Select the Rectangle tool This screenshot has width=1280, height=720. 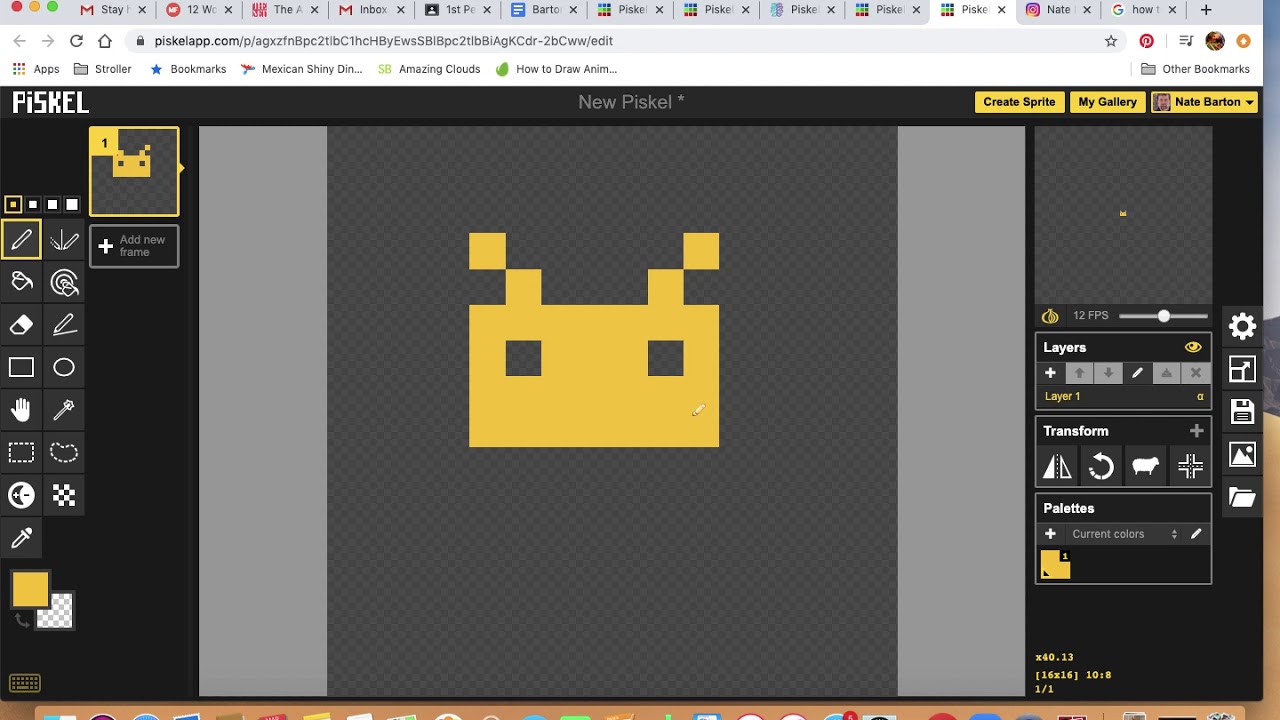[21, 368]
